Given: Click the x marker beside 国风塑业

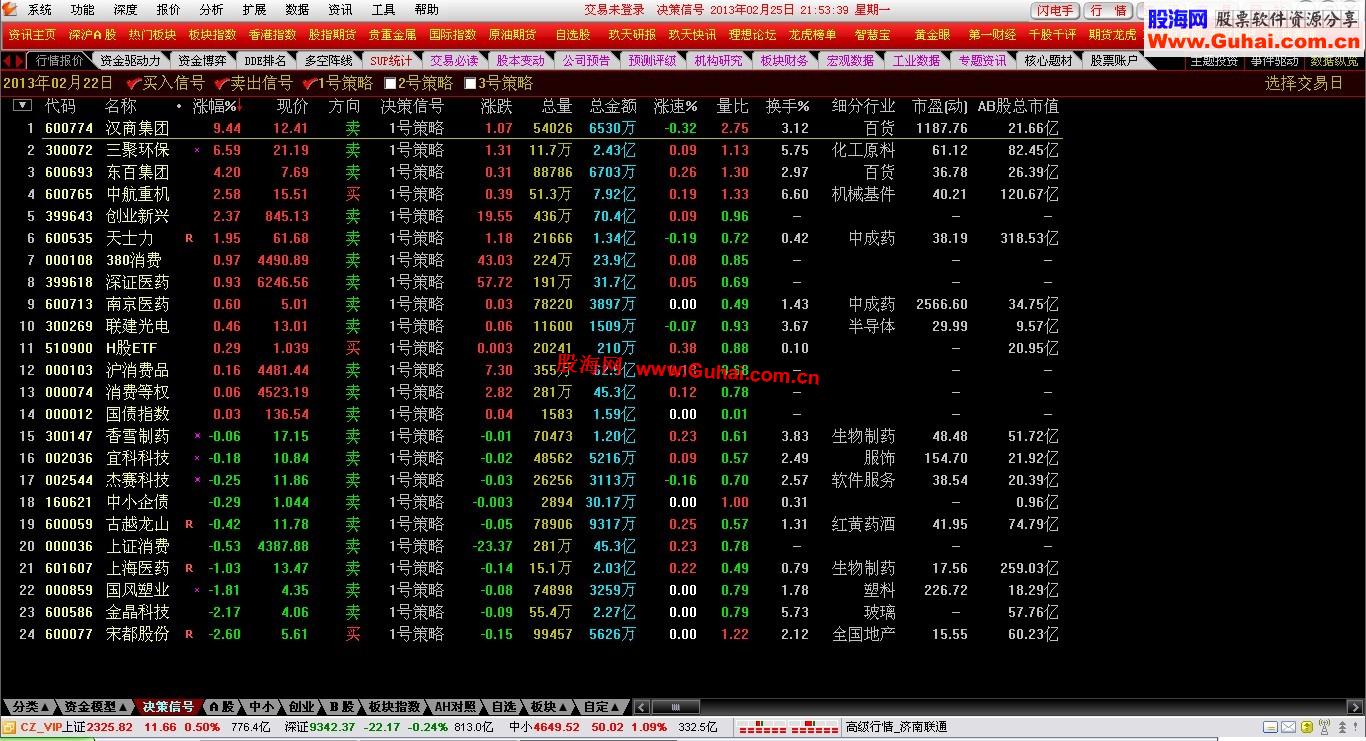Looking at the screenshot, I should pyautogui.click(x=197, y=591).
